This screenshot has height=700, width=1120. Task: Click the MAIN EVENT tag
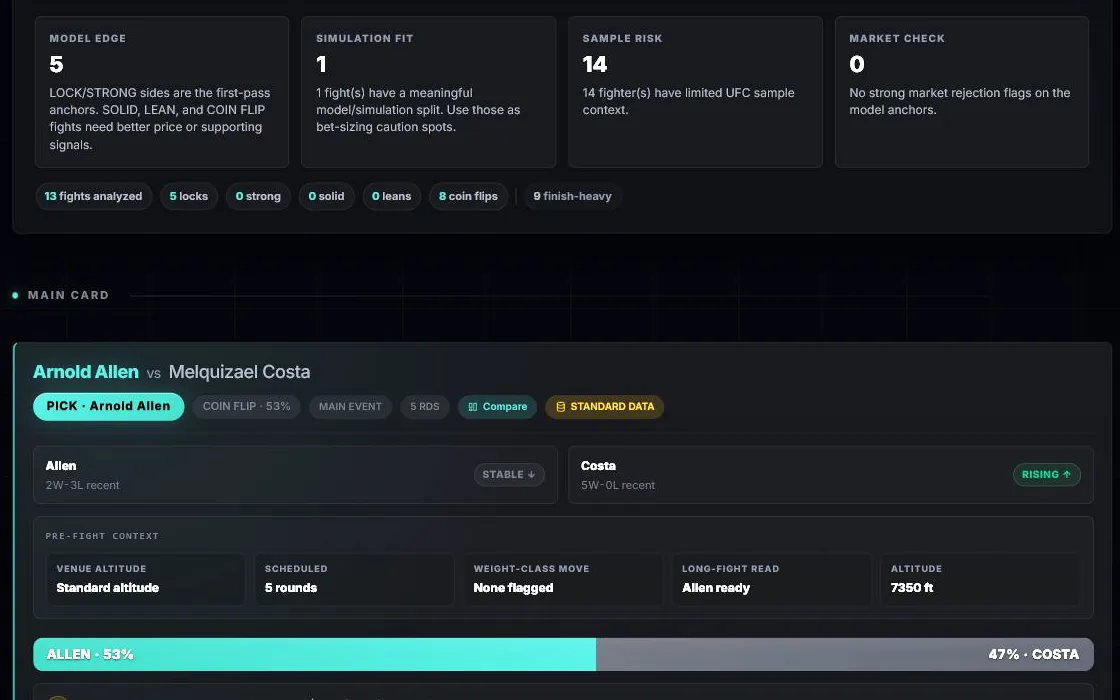350,406
